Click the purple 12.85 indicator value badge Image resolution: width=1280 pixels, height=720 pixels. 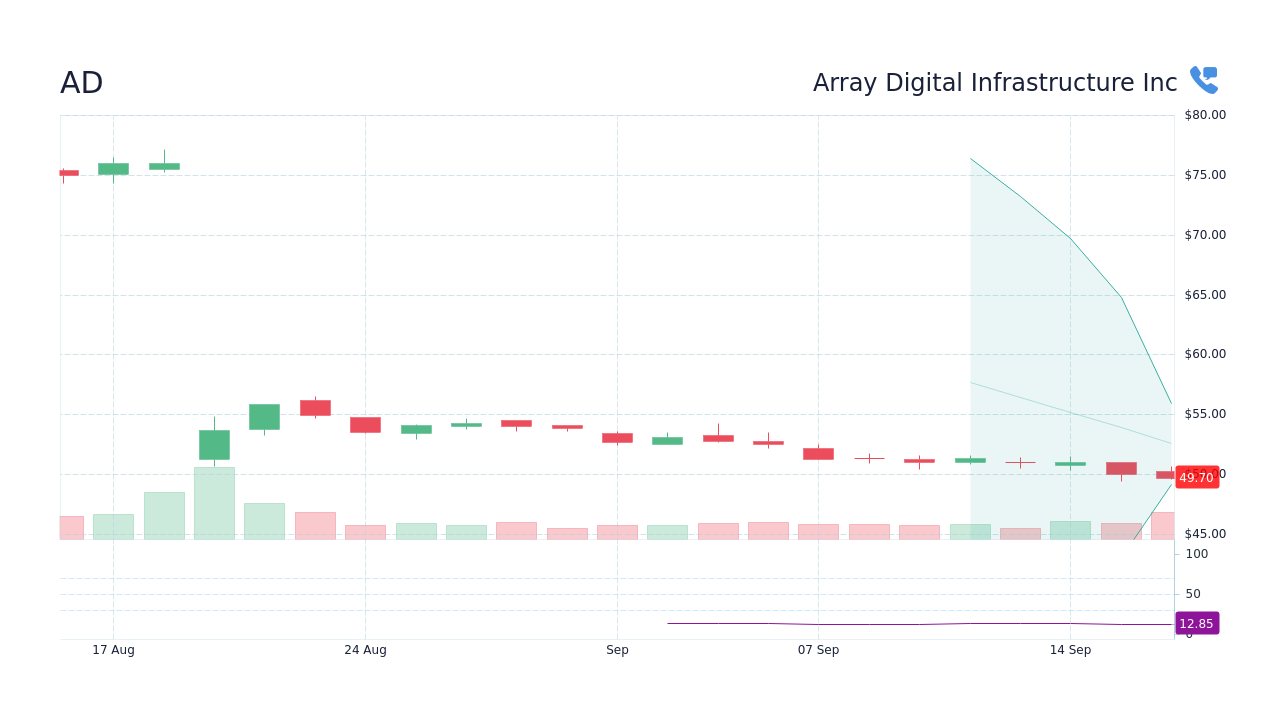[1196, 623]
